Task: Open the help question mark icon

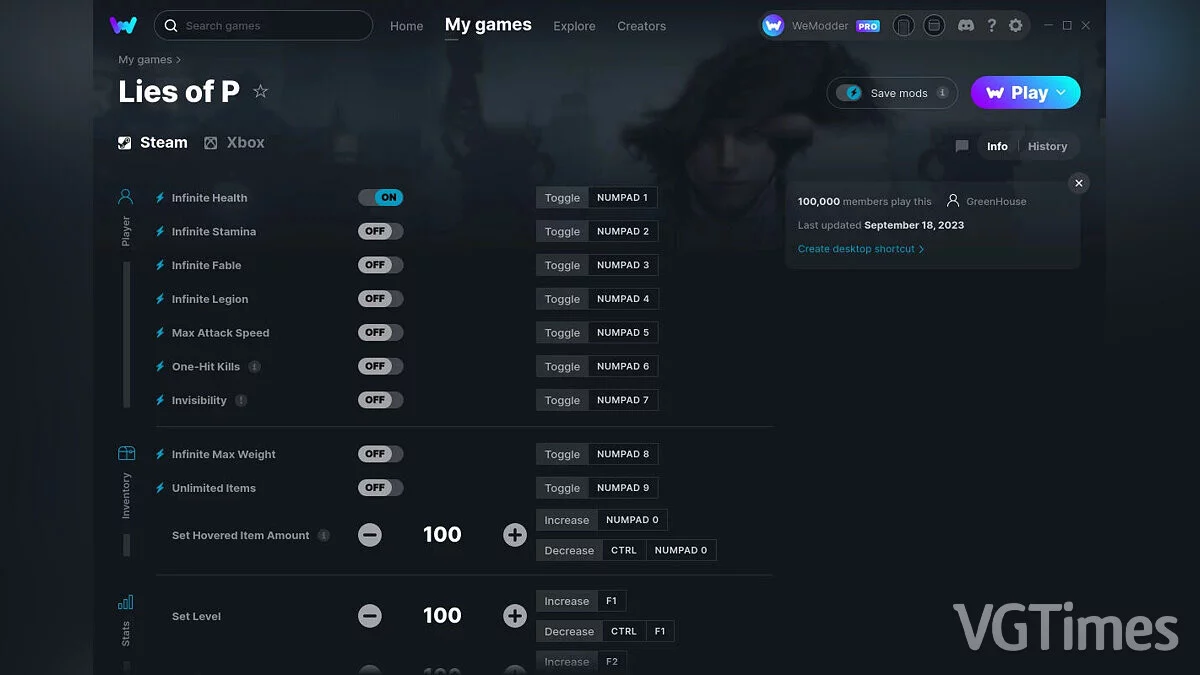Action: [x=991, y=25]
